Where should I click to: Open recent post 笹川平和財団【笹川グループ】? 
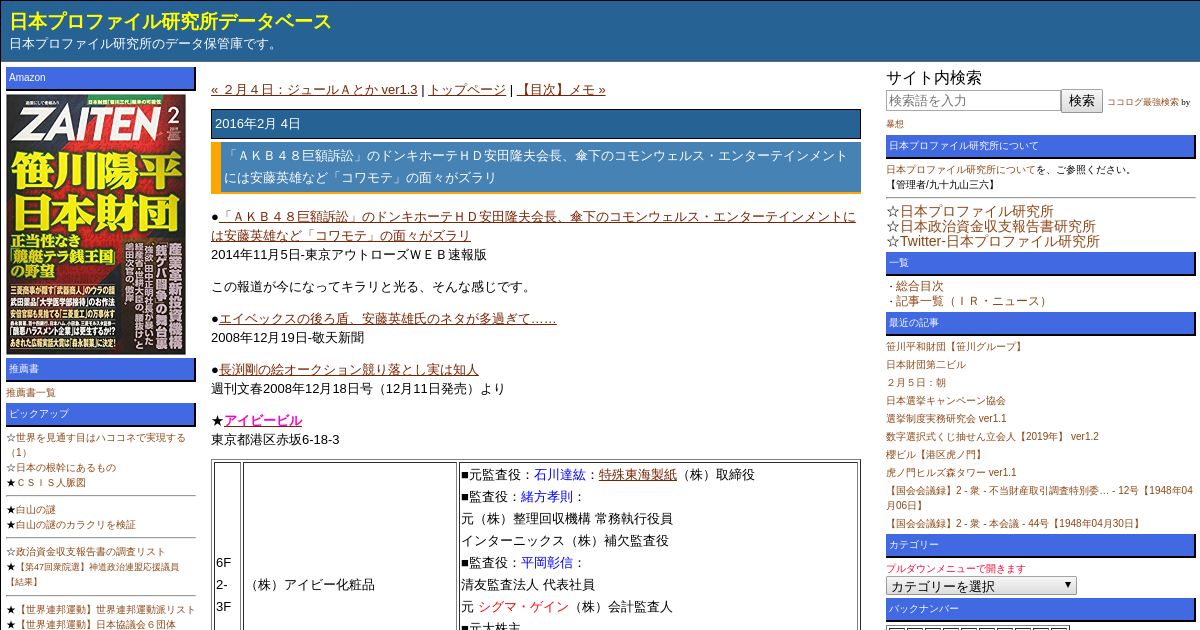coord(956,347)
